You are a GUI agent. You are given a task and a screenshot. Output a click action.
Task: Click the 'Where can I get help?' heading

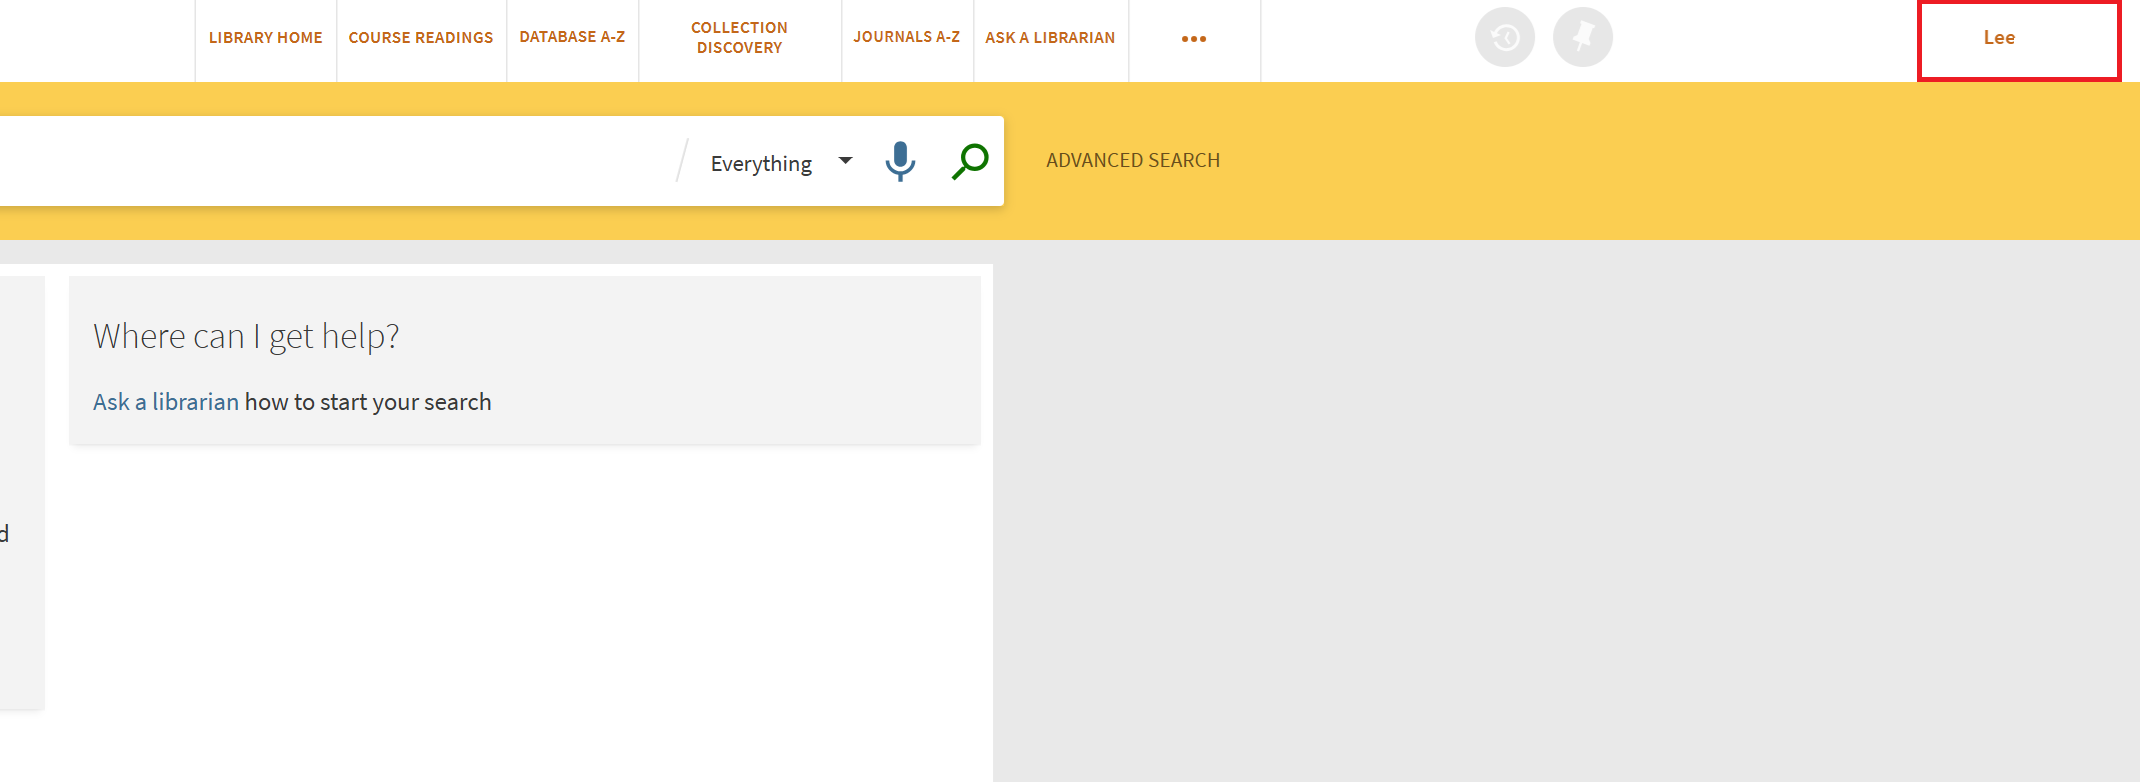(x=246, y=337)
